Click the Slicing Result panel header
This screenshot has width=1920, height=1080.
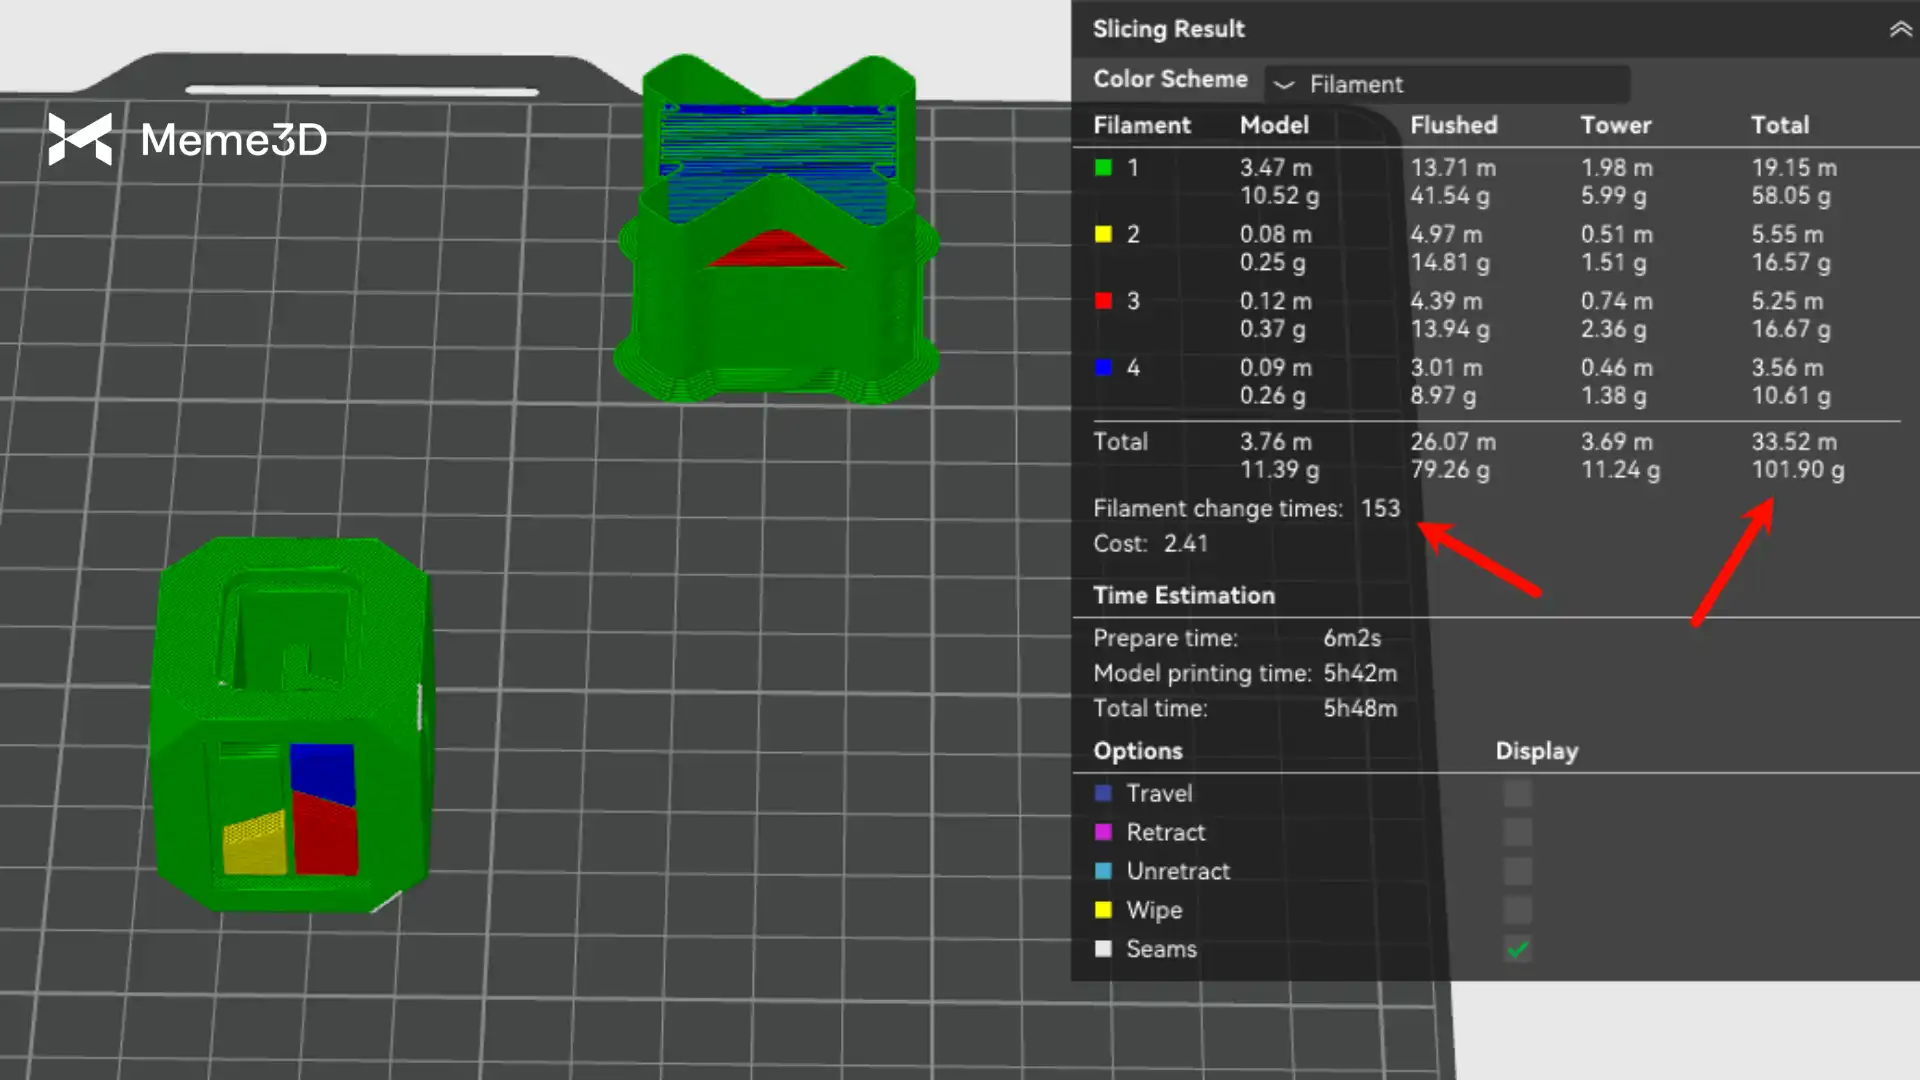[x=1168, y=29]
